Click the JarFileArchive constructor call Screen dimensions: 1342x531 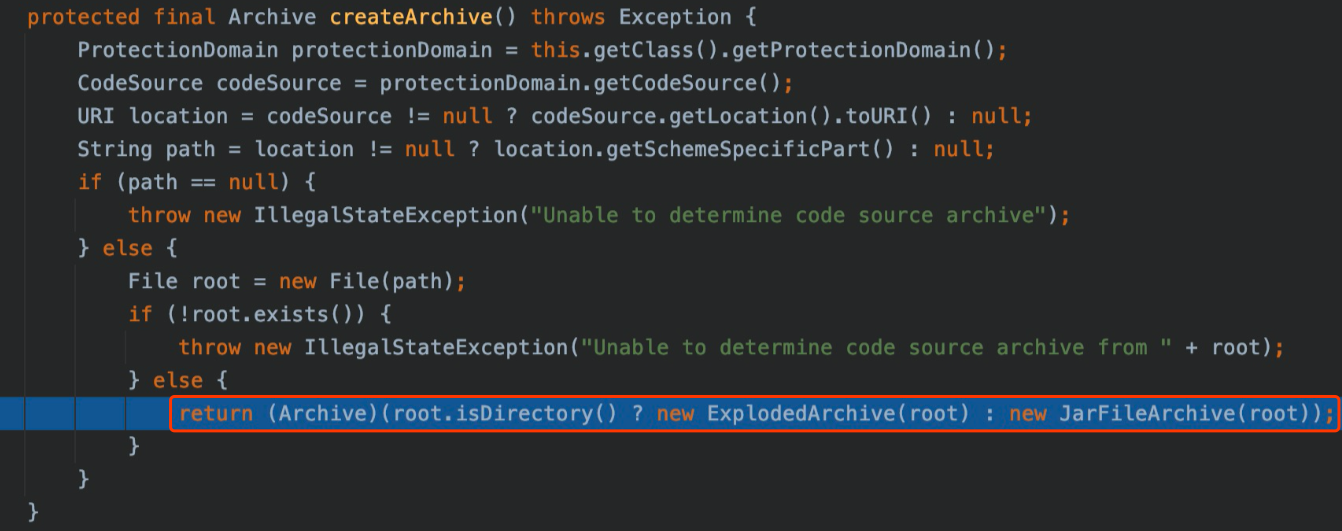coord(1183,413)
